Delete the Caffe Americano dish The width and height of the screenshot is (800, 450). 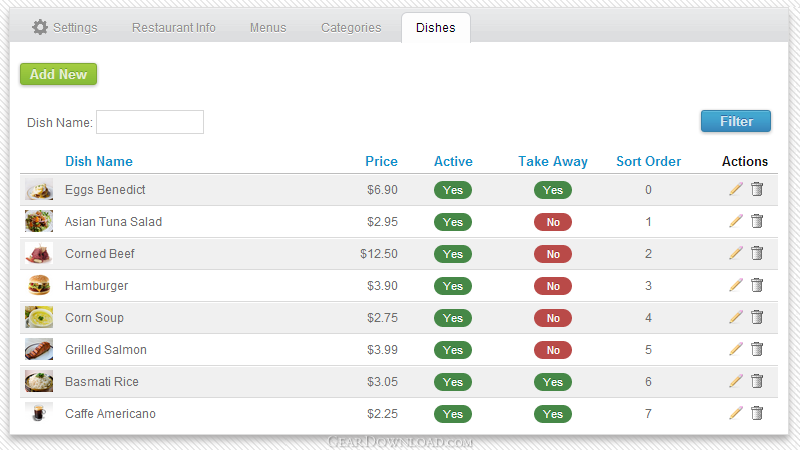[x=757, y=413]
